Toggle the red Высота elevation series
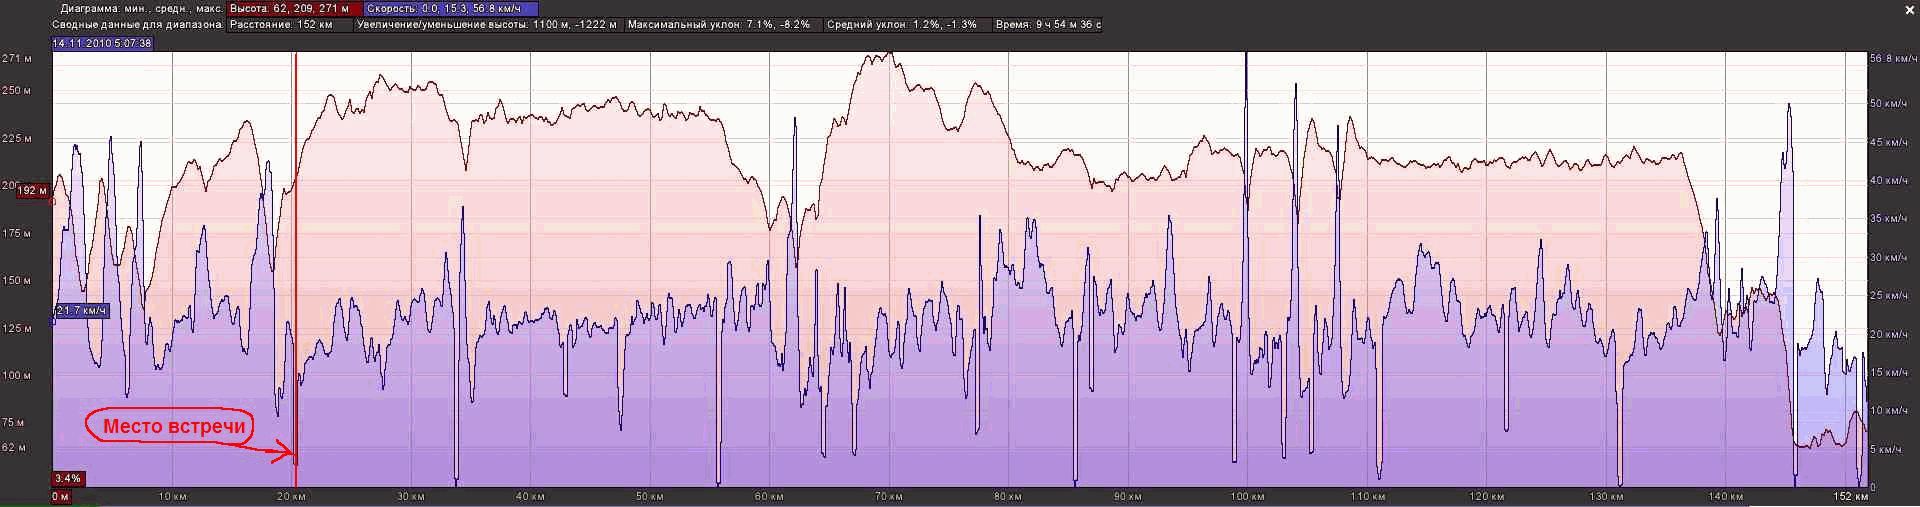This screenshot has height=507, width=1920. click(289, 9)
